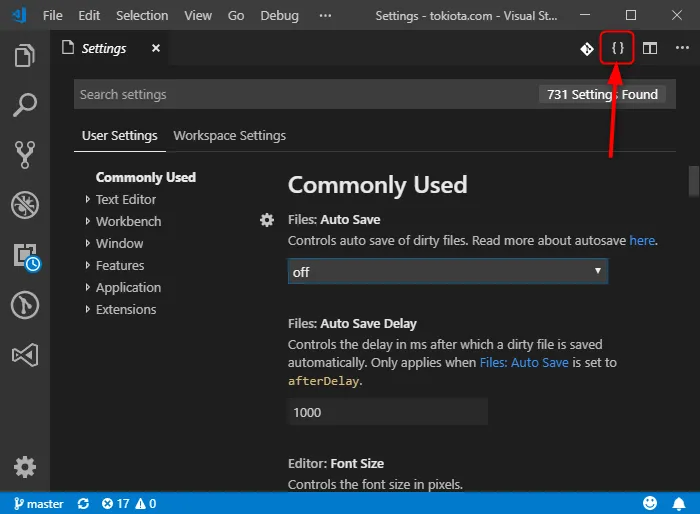This screenshot has height=514, width=700.
Task: Close the Settings editor tab
Action: point(156,48)
